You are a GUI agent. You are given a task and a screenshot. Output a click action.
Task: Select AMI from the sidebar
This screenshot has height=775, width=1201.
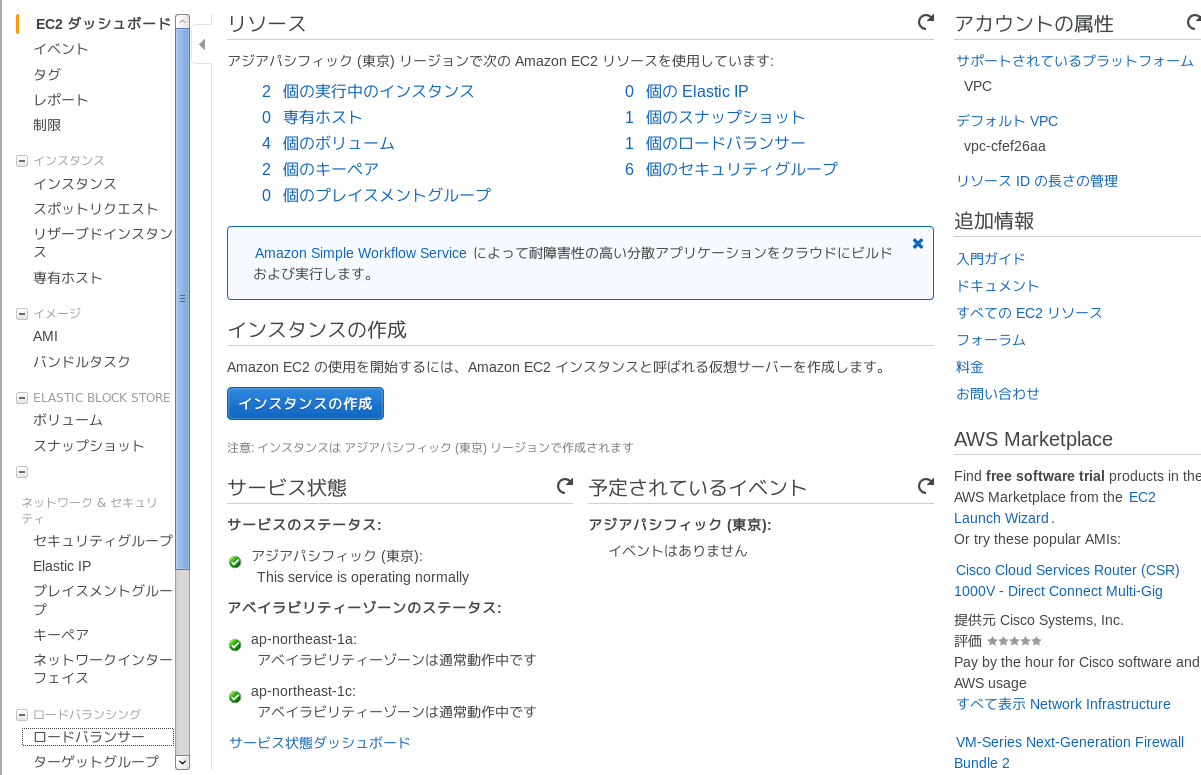pos(45,336)
